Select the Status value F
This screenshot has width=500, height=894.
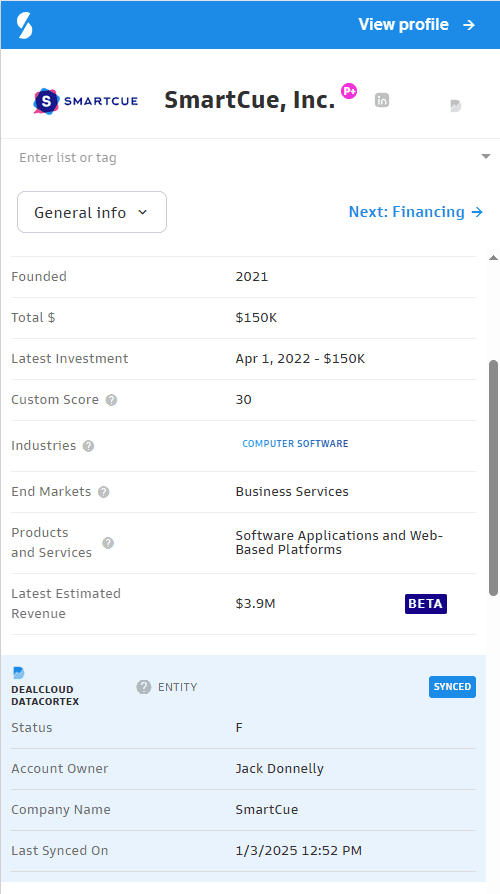pyautogui.click(x=239, y=728)
